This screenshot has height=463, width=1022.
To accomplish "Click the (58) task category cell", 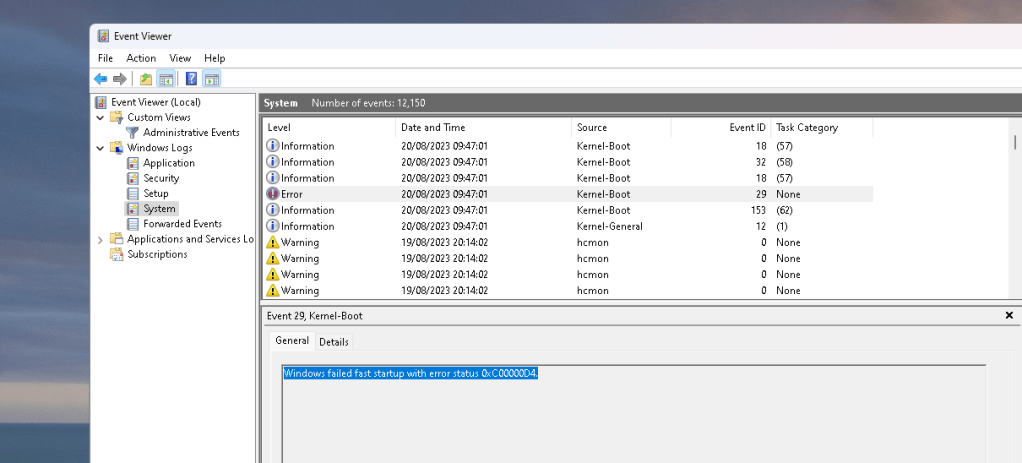I will click(784, 162).
